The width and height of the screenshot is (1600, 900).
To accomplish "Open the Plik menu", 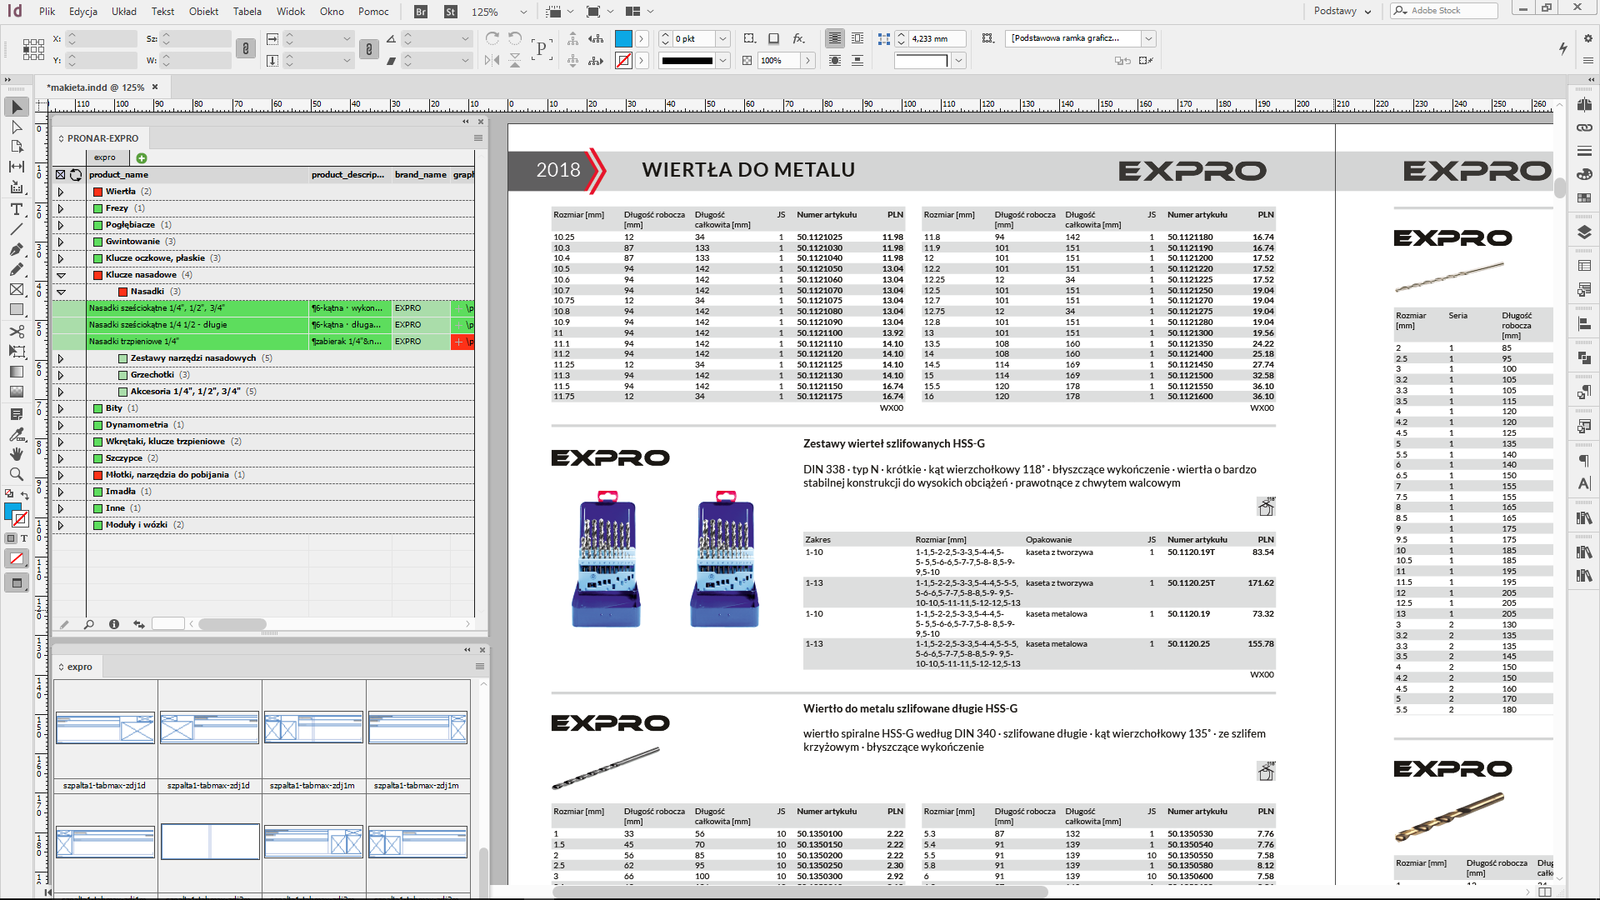I will pyautogui.click(x=47, y=12).
